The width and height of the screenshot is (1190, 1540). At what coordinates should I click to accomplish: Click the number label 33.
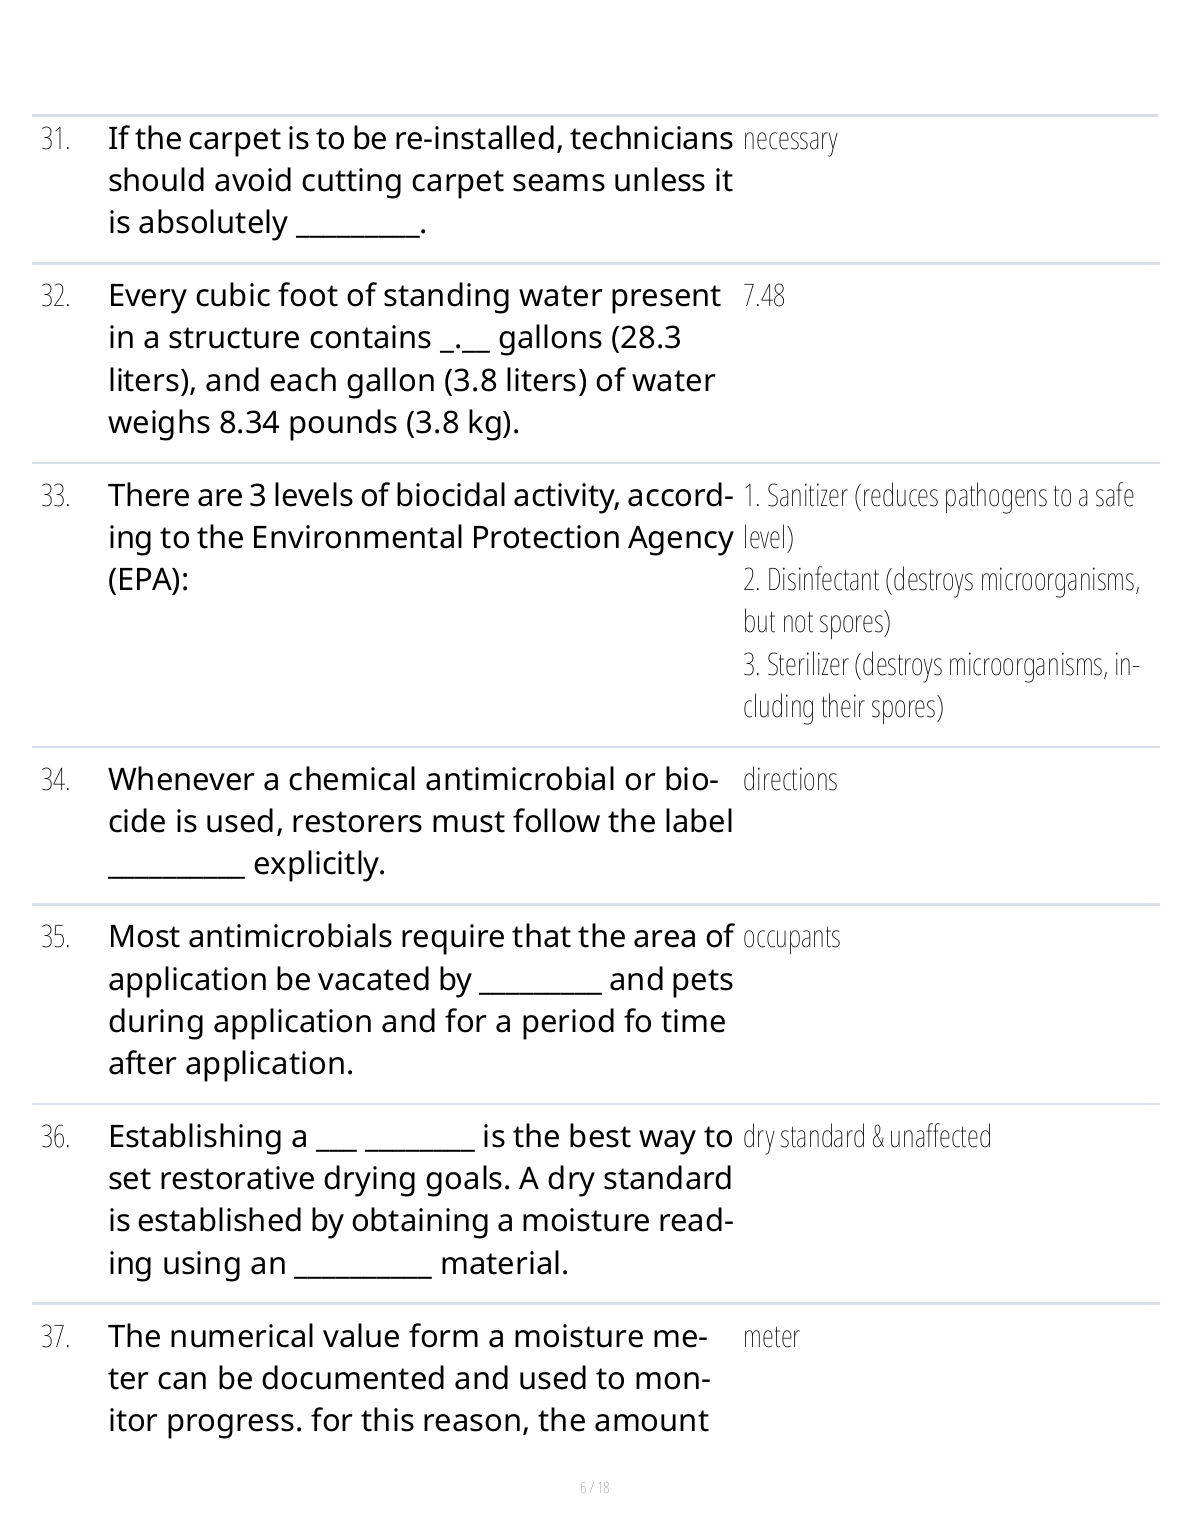(56, 496)
